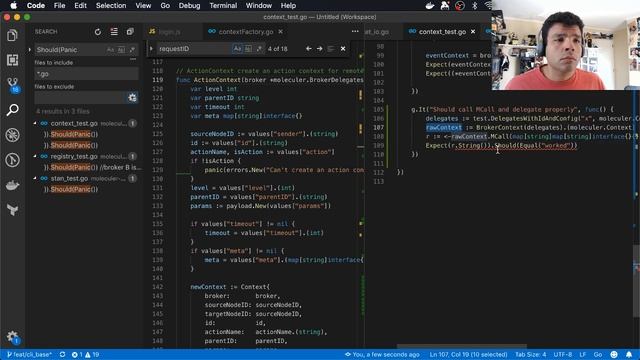The image size is (640, 360).
Task: Open the Search view magnifier icon
Action: tap(13, 110)
